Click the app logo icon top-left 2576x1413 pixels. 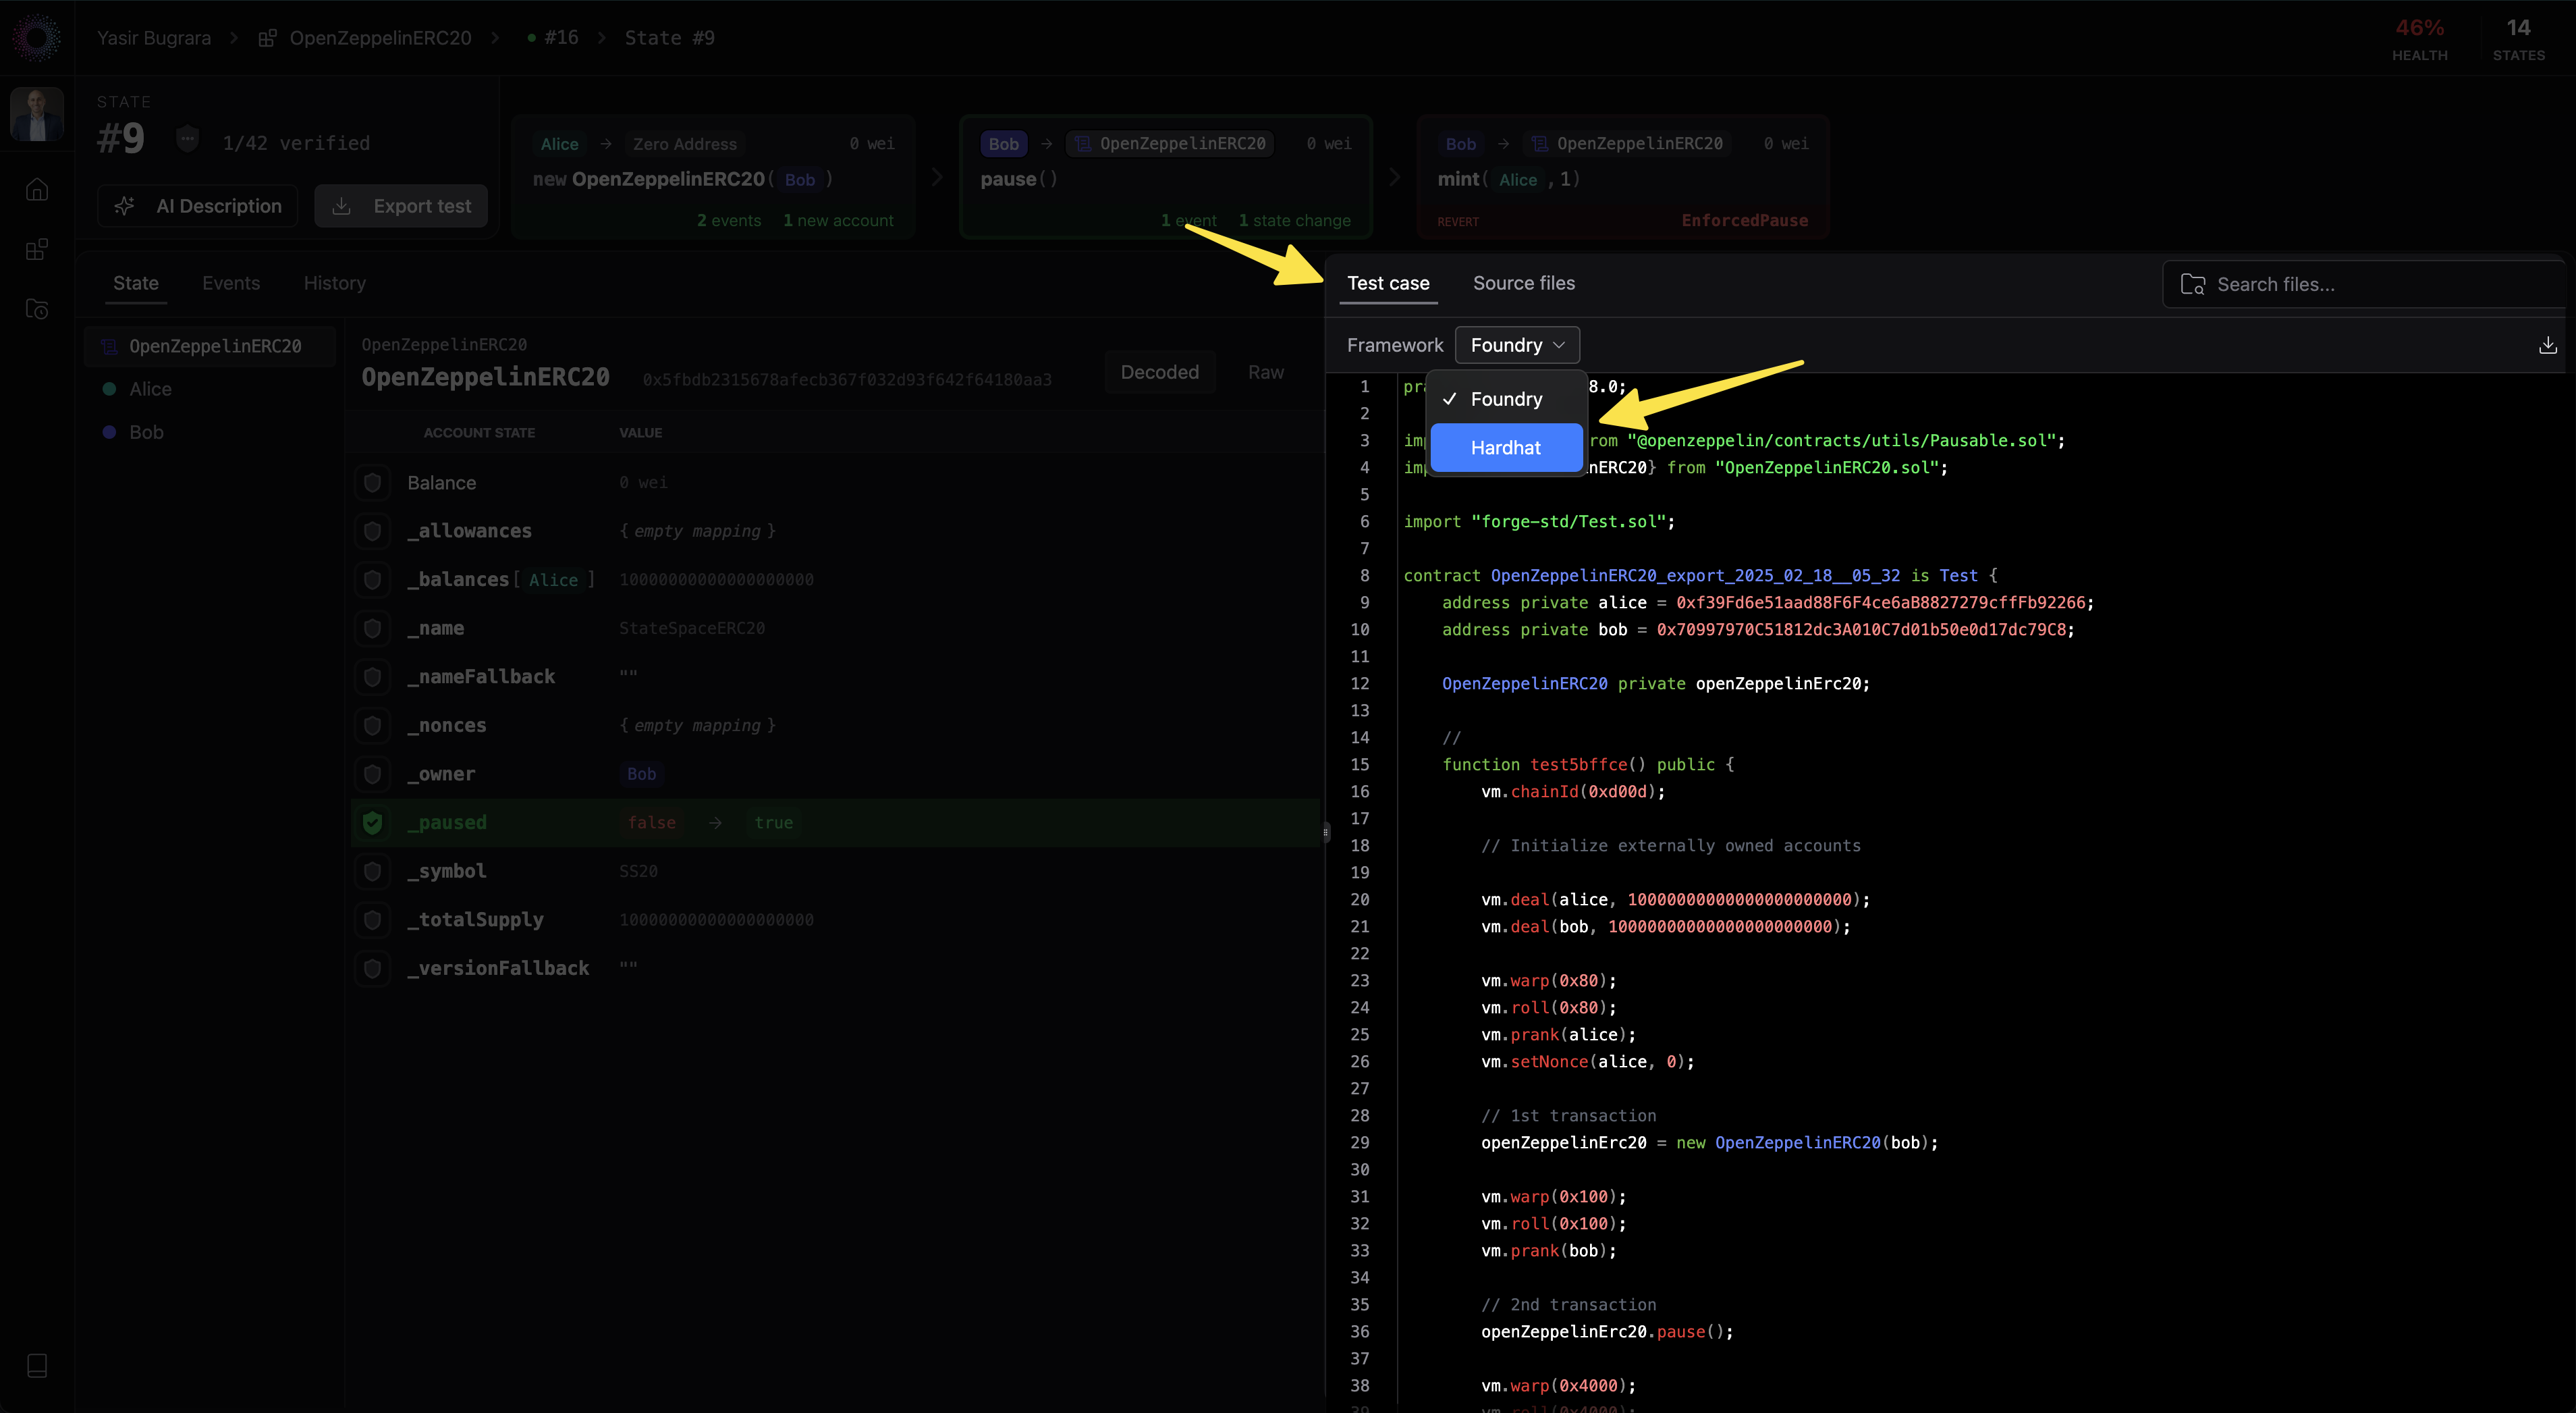tap(37, 38)
